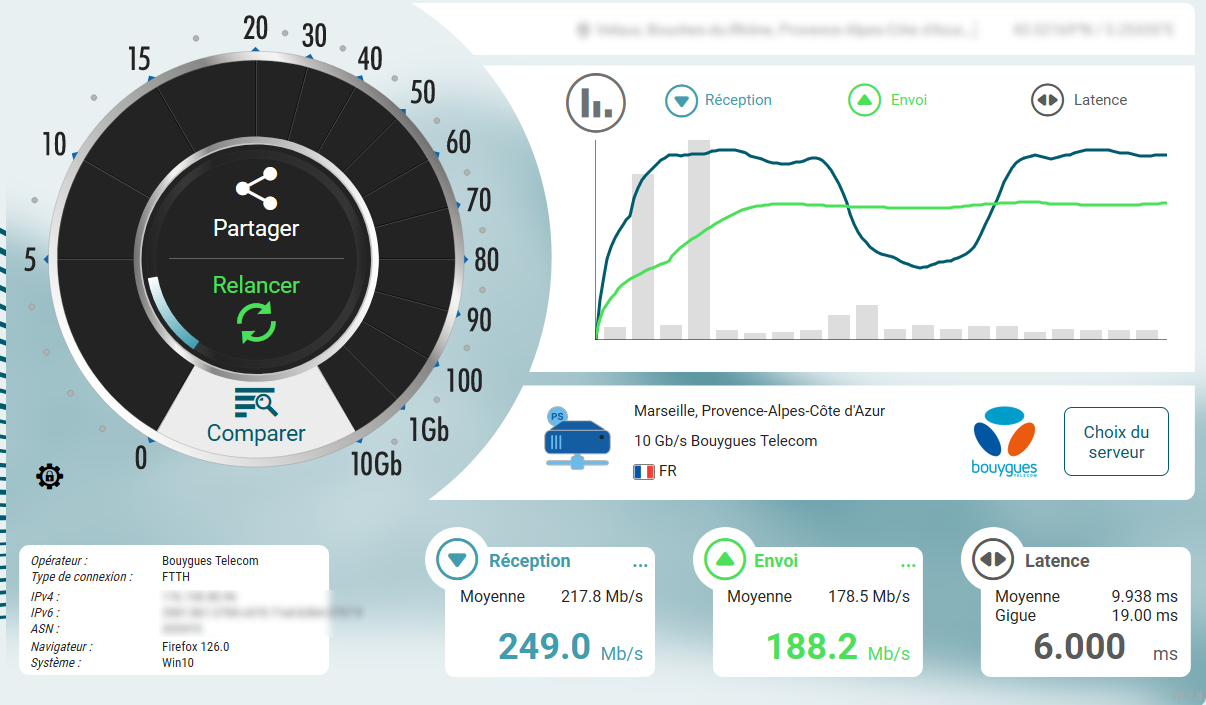Select the Réception results card header
Viewport: 1206px width, 705px height.
coord(529,561)
